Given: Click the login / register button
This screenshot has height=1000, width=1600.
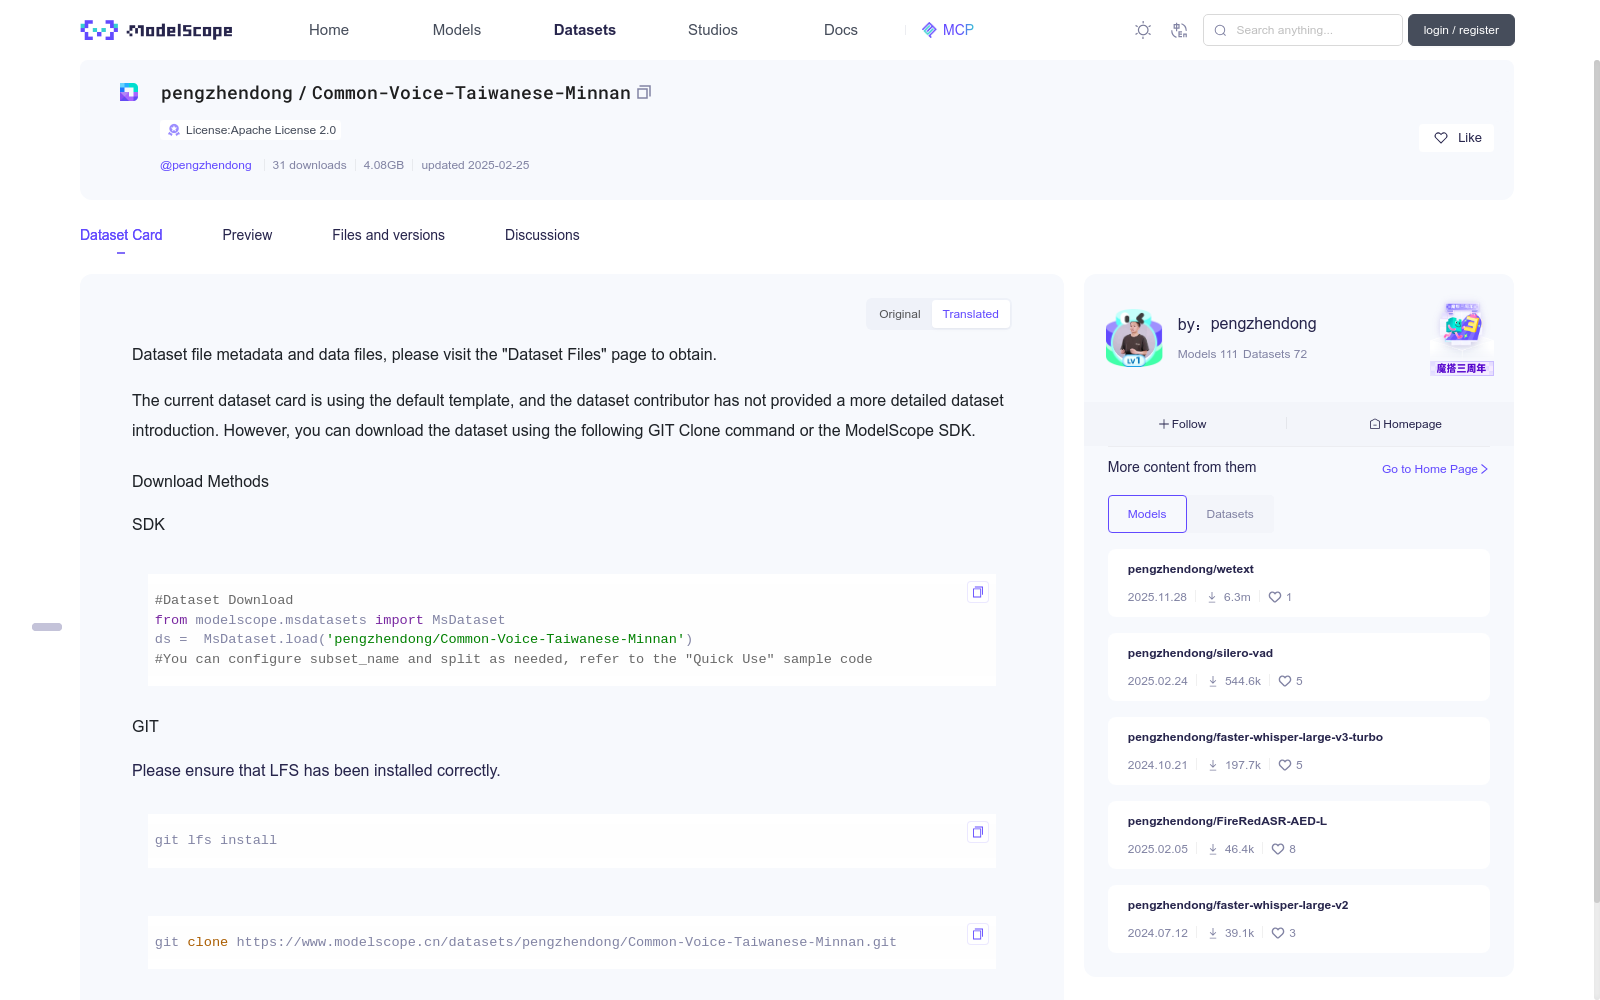Looking at the screenshot, I should pos(1461,30).
